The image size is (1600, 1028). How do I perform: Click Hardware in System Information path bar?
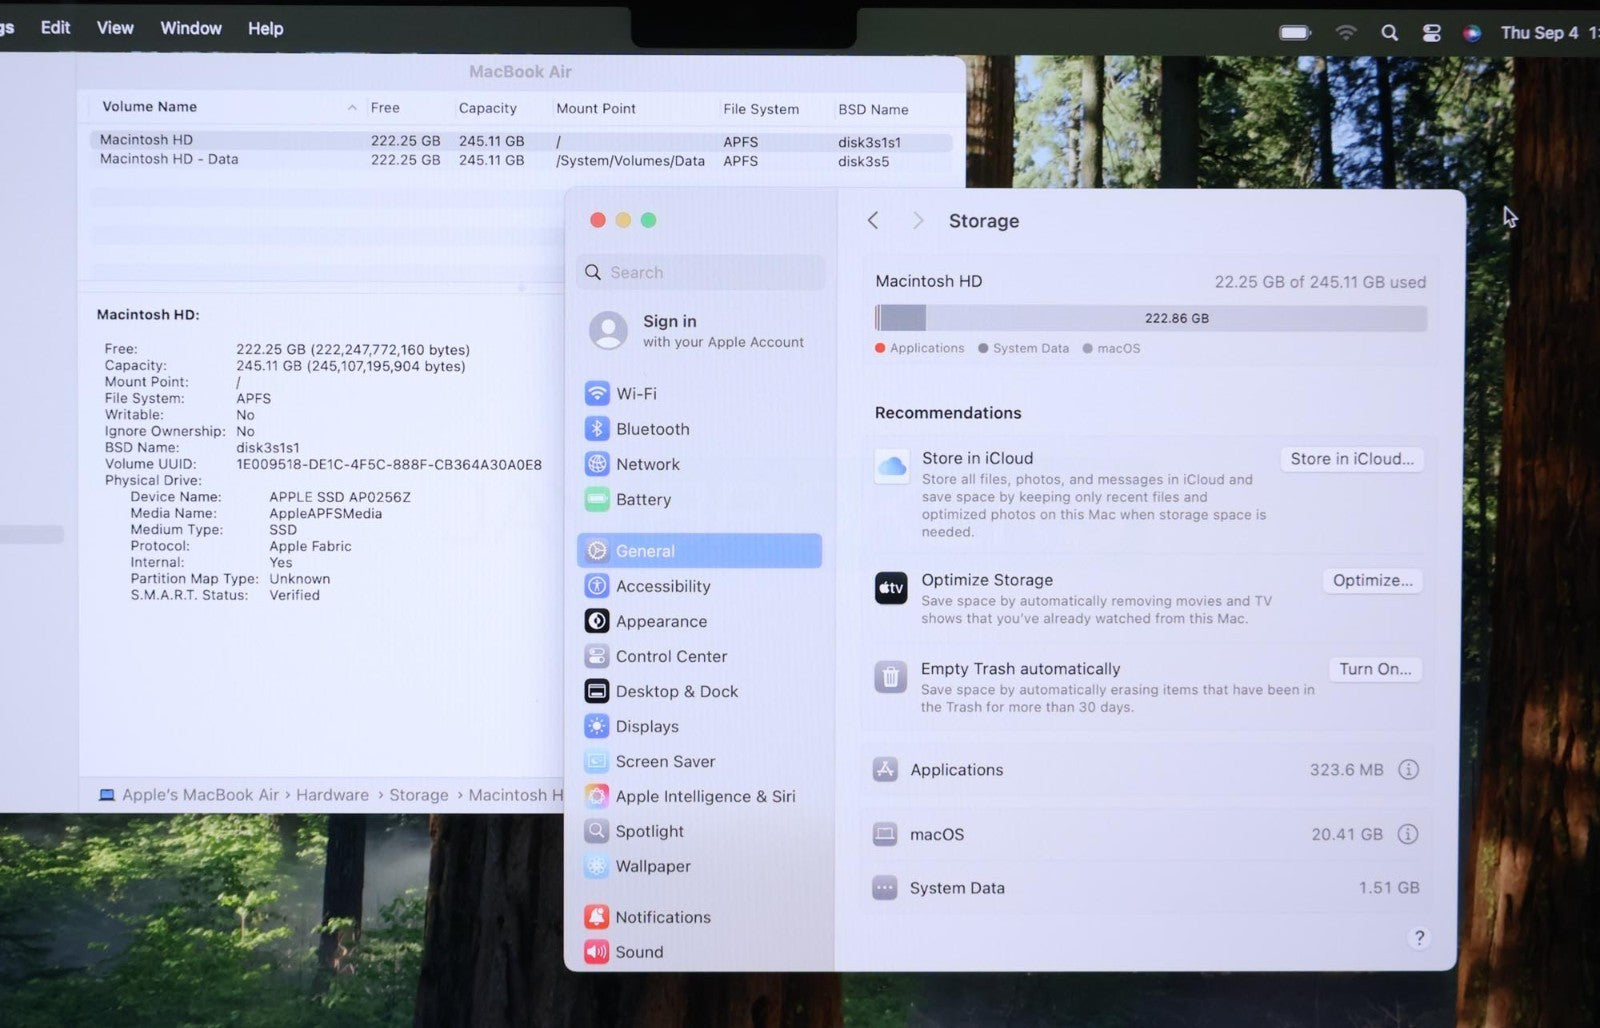click(332, 795)
